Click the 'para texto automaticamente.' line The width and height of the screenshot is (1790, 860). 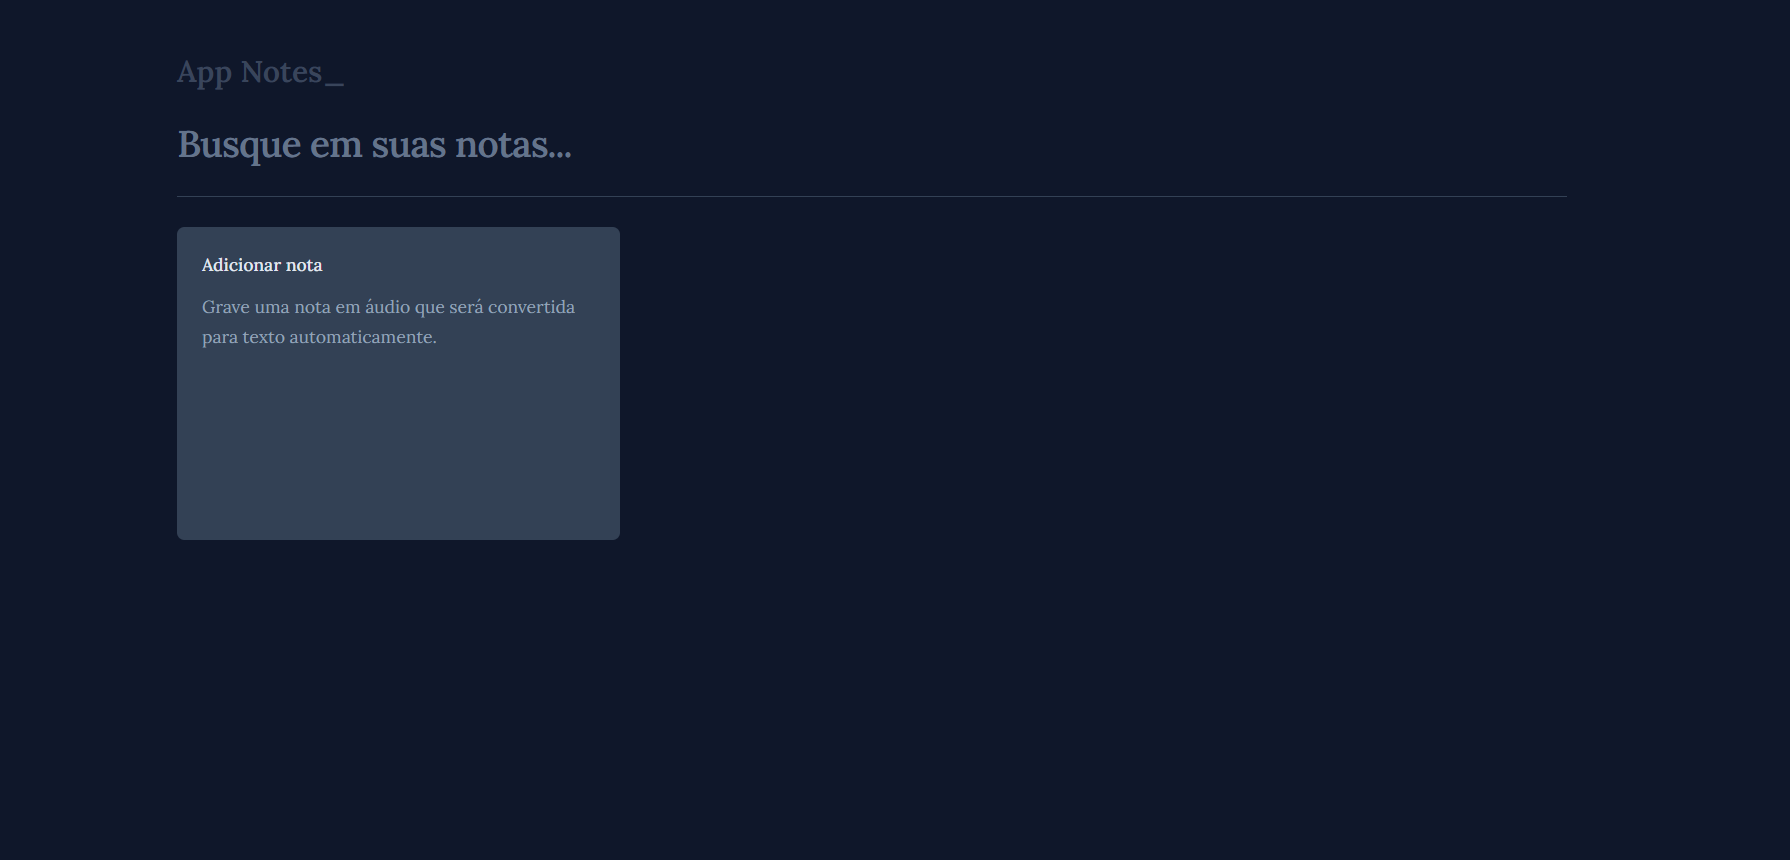click(x=319, y=337)
